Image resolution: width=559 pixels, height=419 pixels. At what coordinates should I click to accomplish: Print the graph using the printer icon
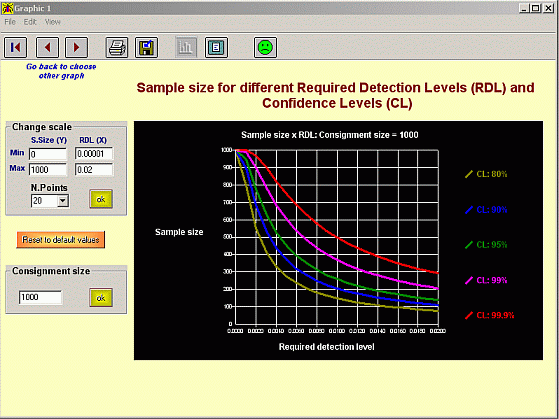[117, 47]
